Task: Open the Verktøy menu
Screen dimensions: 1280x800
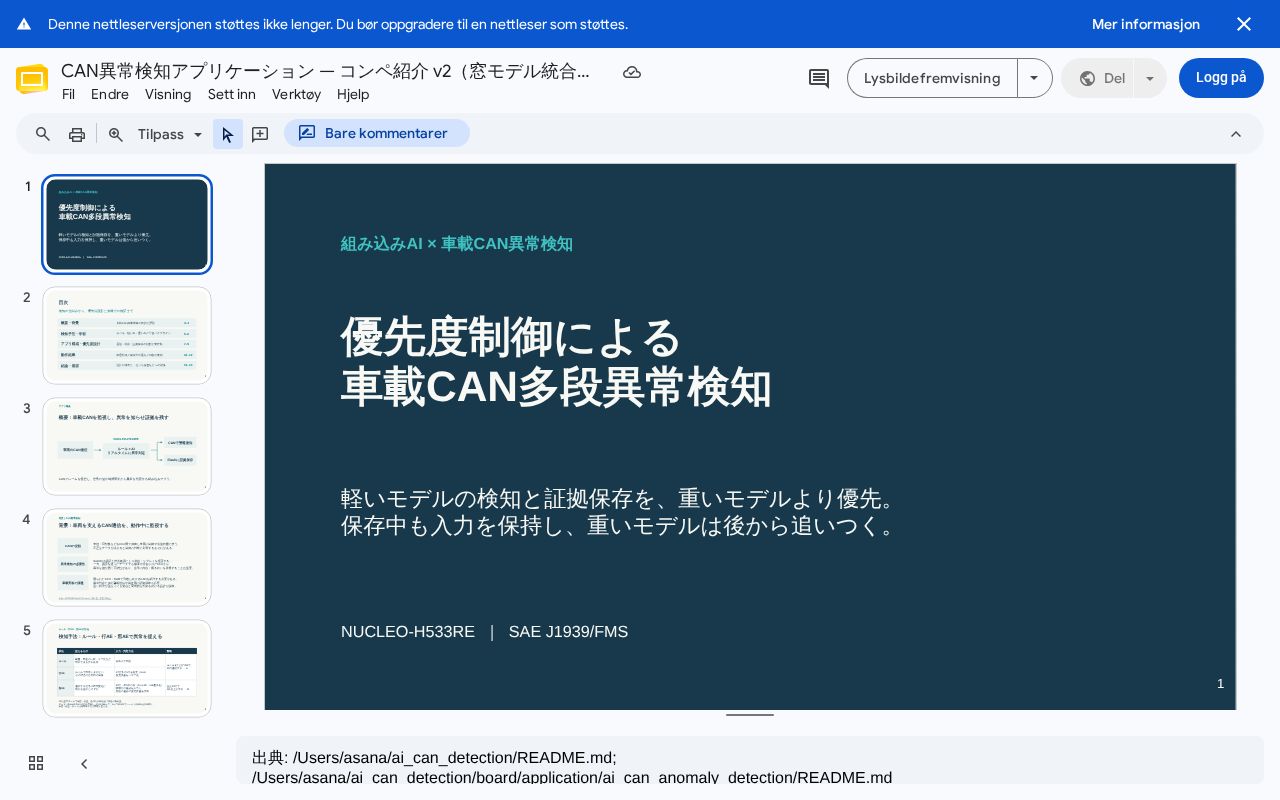Action: coord(297,94)
